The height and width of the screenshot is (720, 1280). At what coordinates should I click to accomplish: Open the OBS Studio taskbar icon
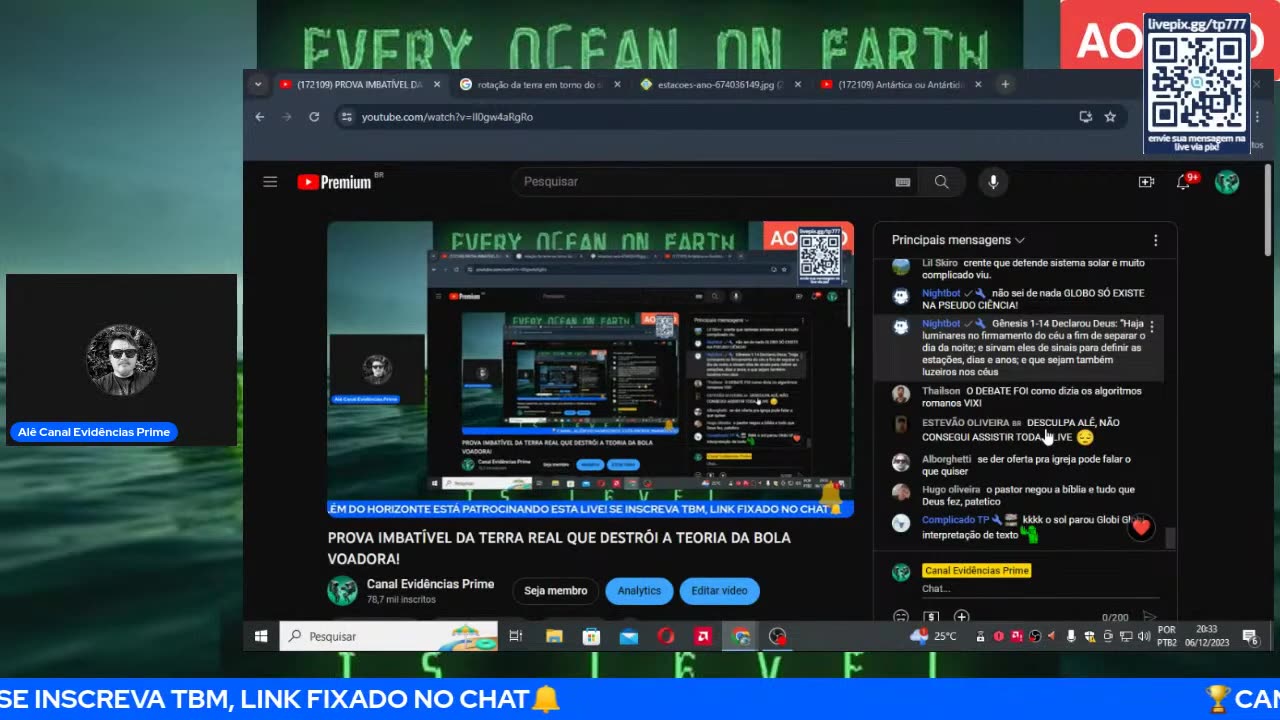(778, 636)
